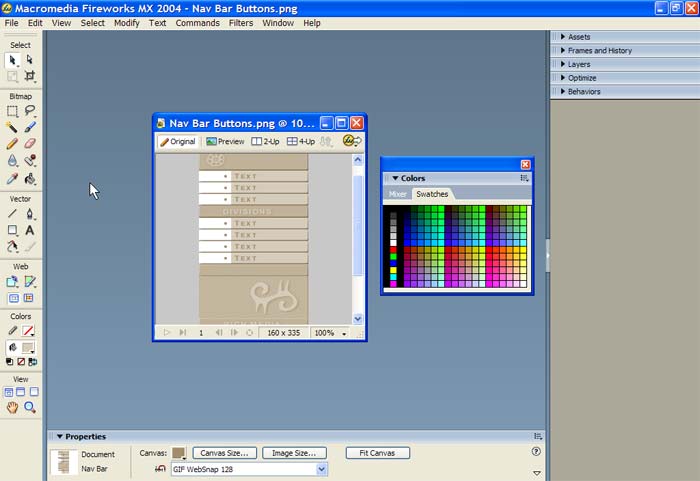Expand the Optimize panel
Screen dimensions: 700x481
563,78
